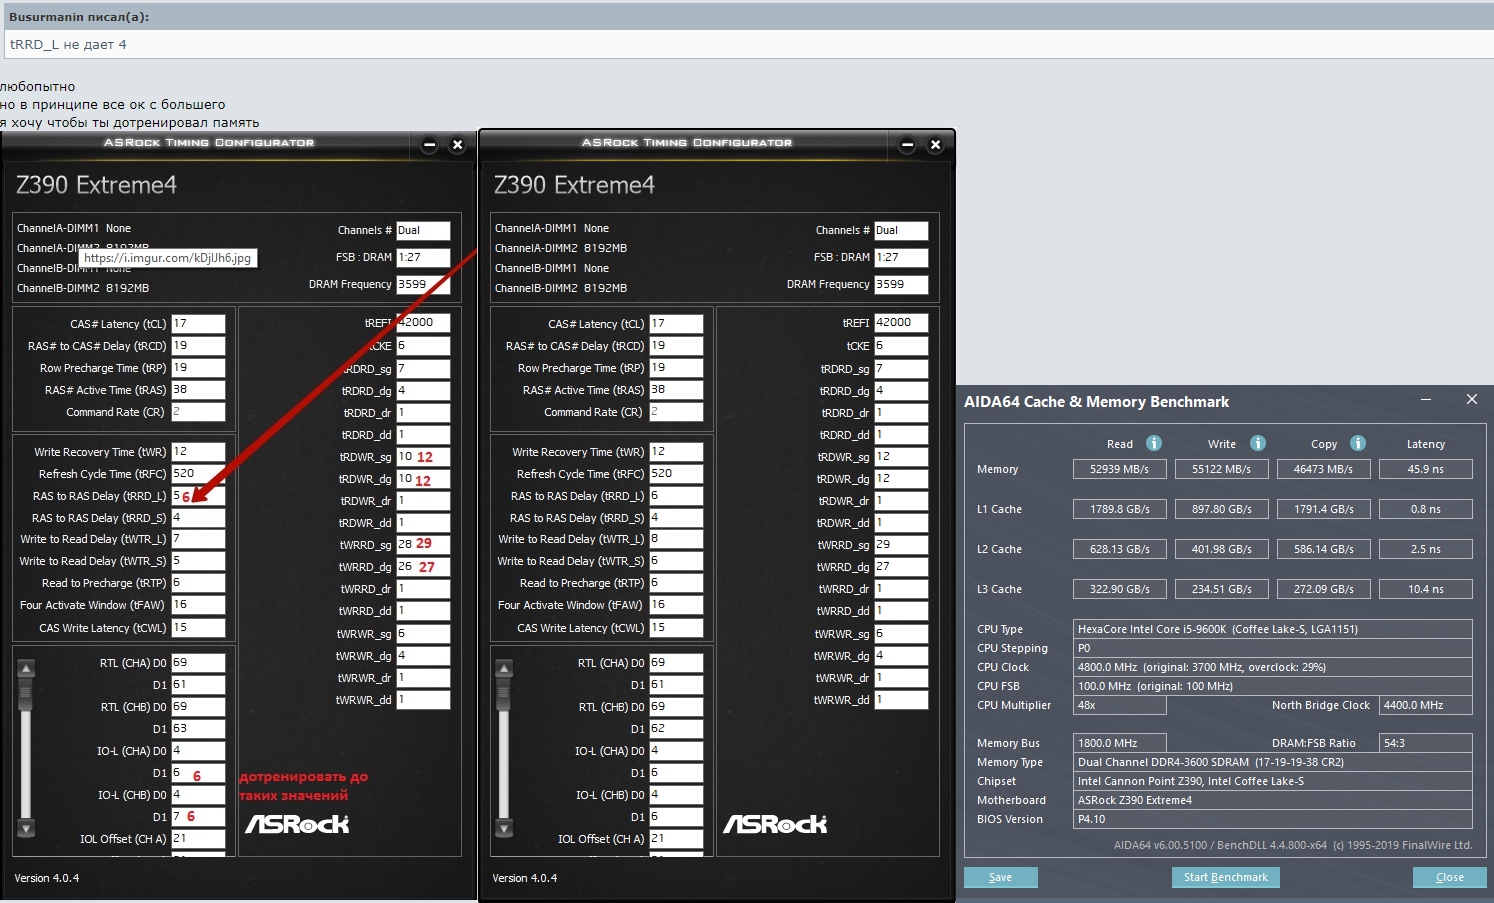Viewport: 1494px width, 903px height.
Task: Select Refresh Cycle Time field in right window
Action: 676,474
